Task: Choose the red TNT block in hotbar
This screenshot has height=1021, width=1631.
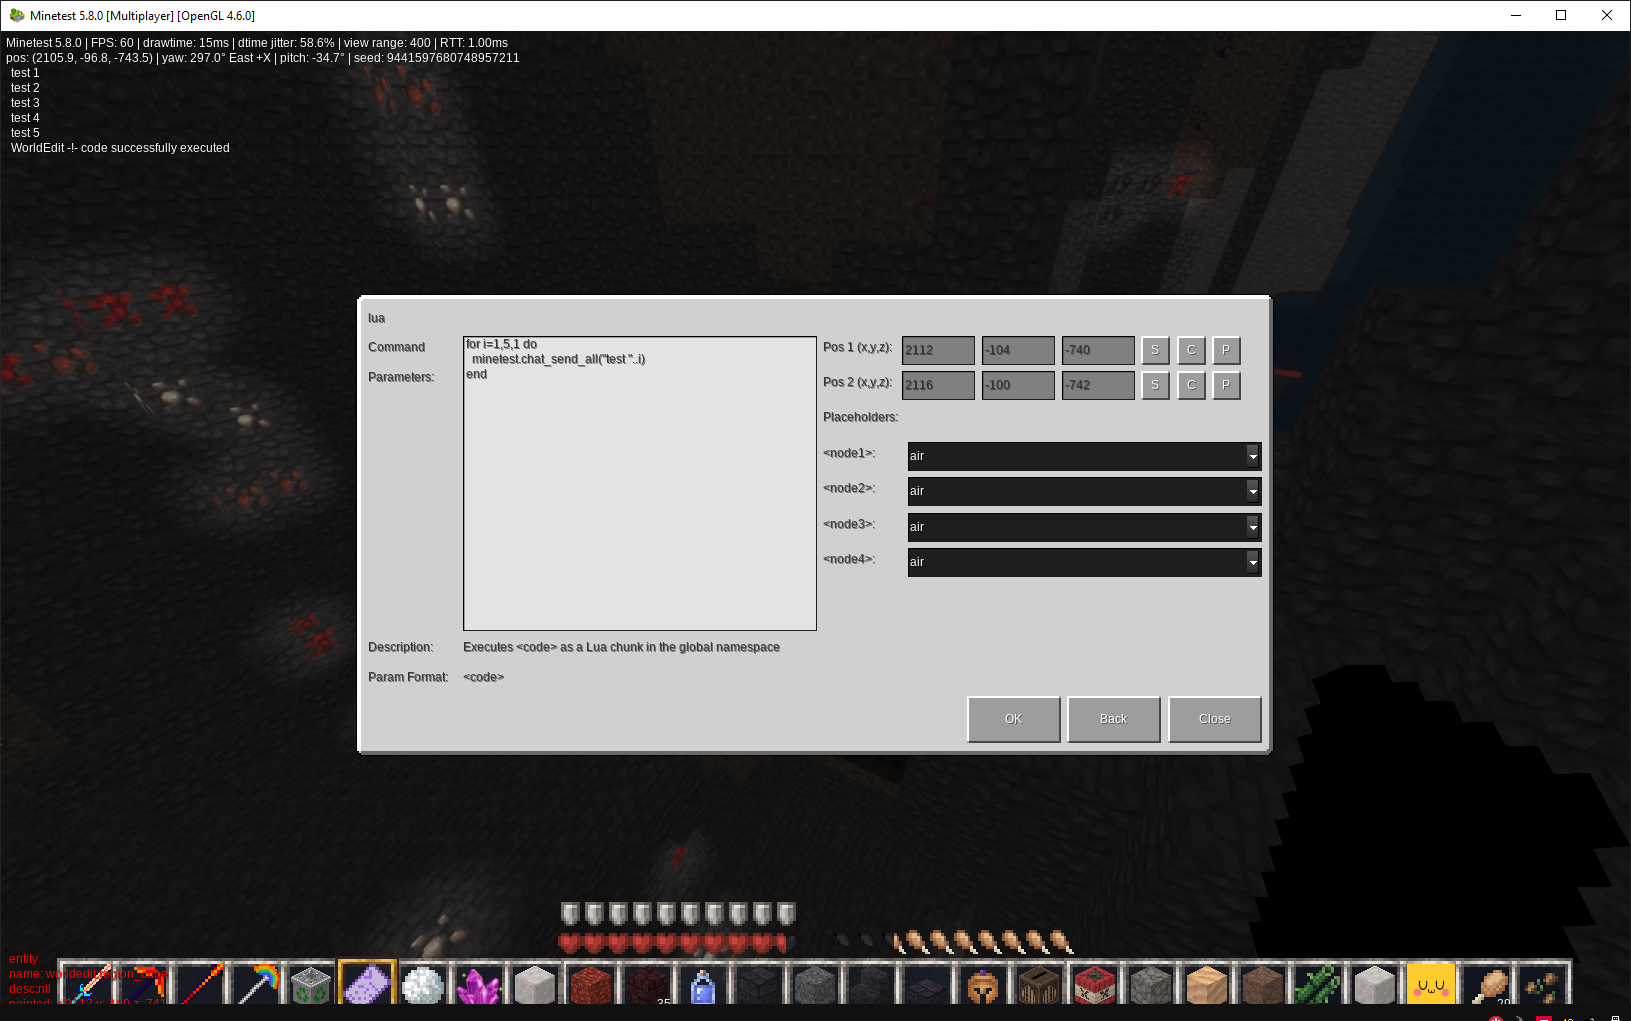Action: click(1094, 984)
